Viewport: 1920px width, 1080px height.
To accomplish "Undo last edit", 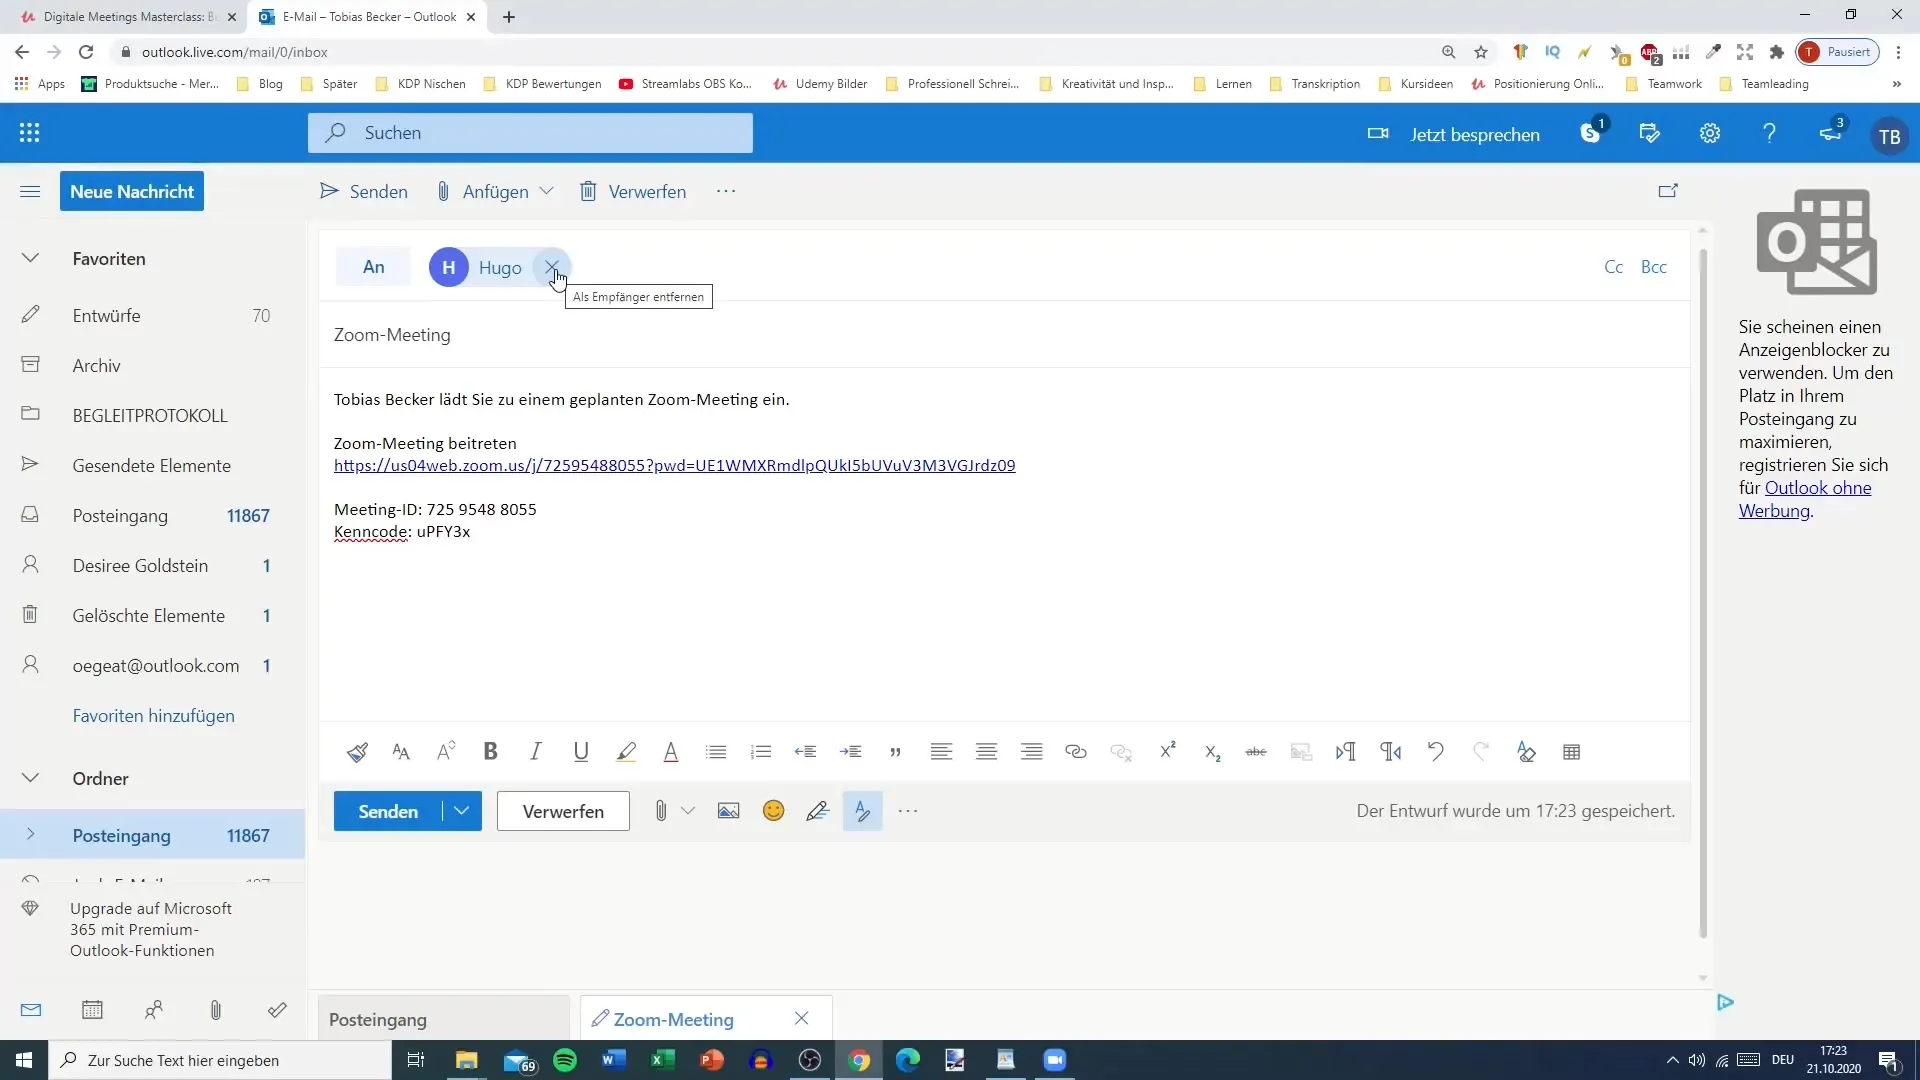I will pos(1436,752).
